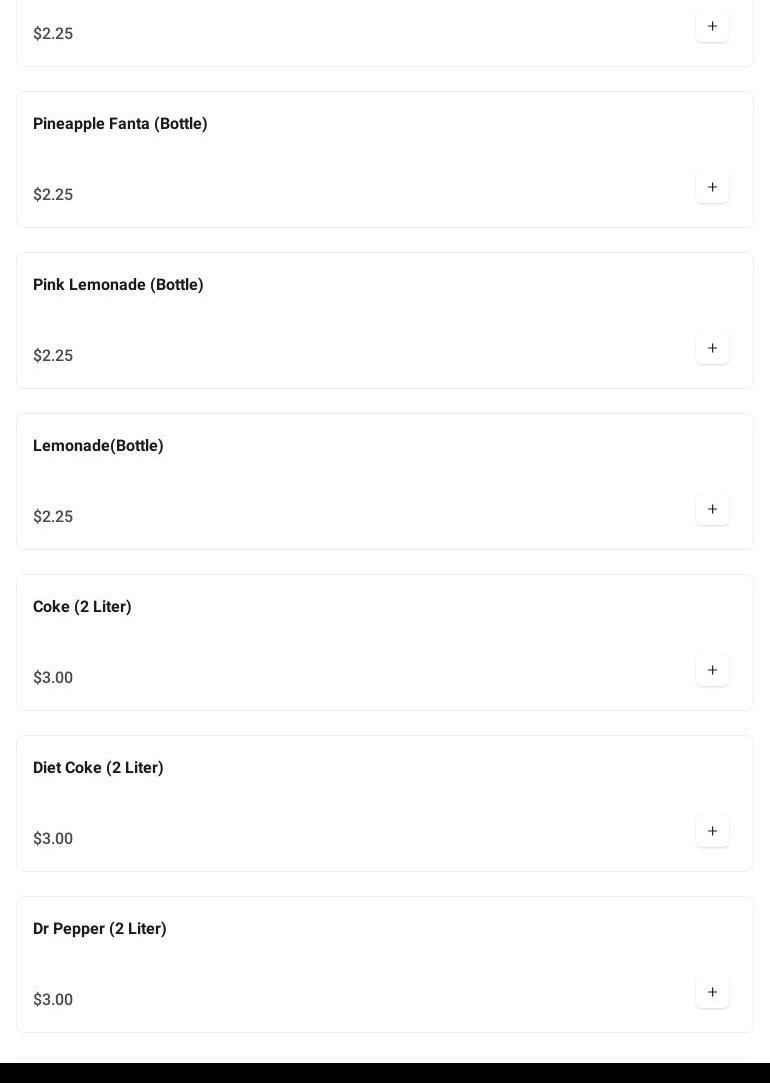Select the $2.25 price of Lemonade(Bottle)
The width and height of the screenshot is (770, 1083).
(x=53, y=517)
